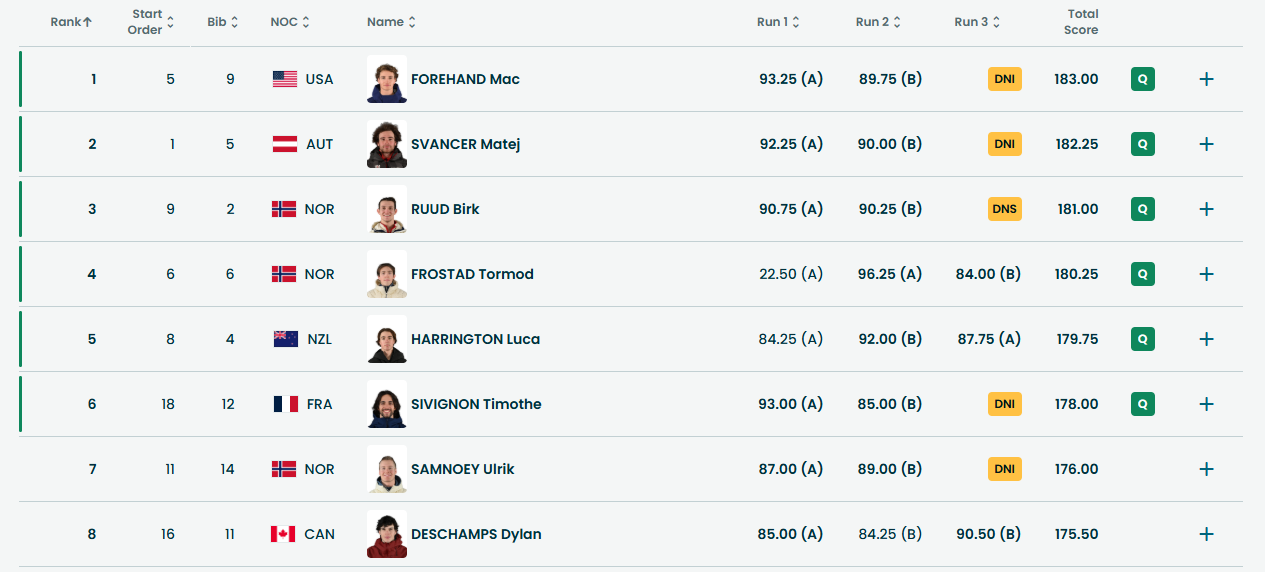
Task: Sort results by NOC column
Action: click(x=290, y=22)
